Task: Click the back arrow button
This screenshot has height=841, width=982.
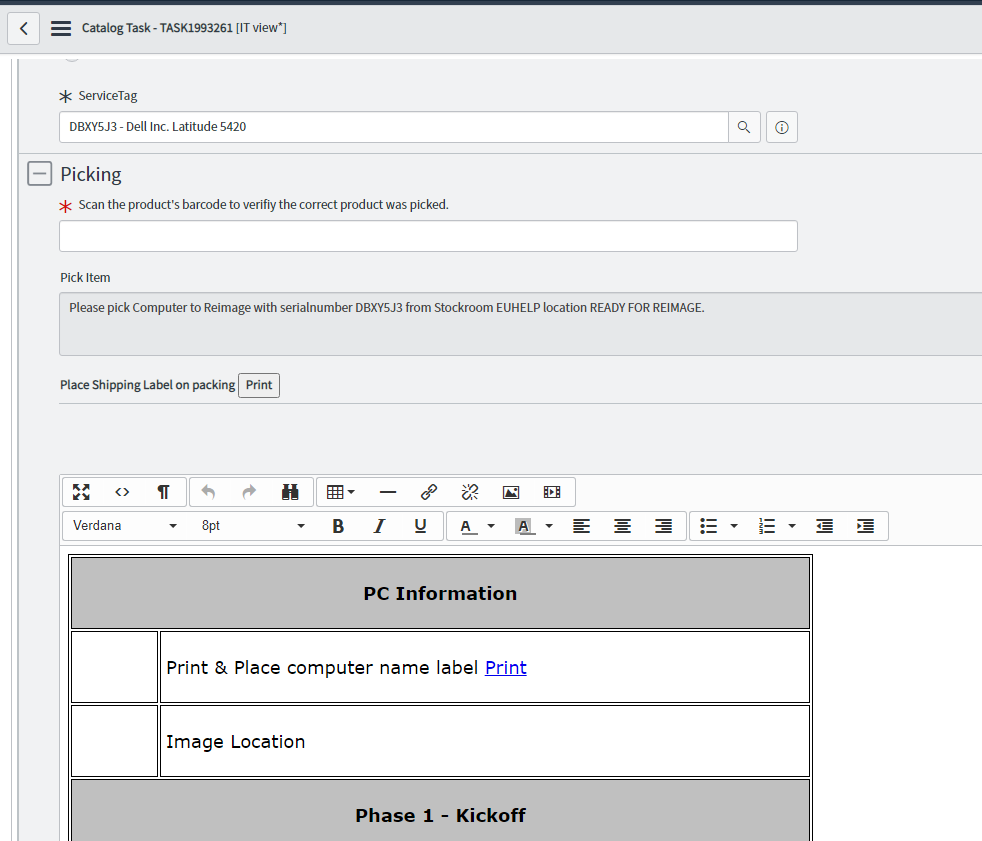Action: [x=23, y=28]
